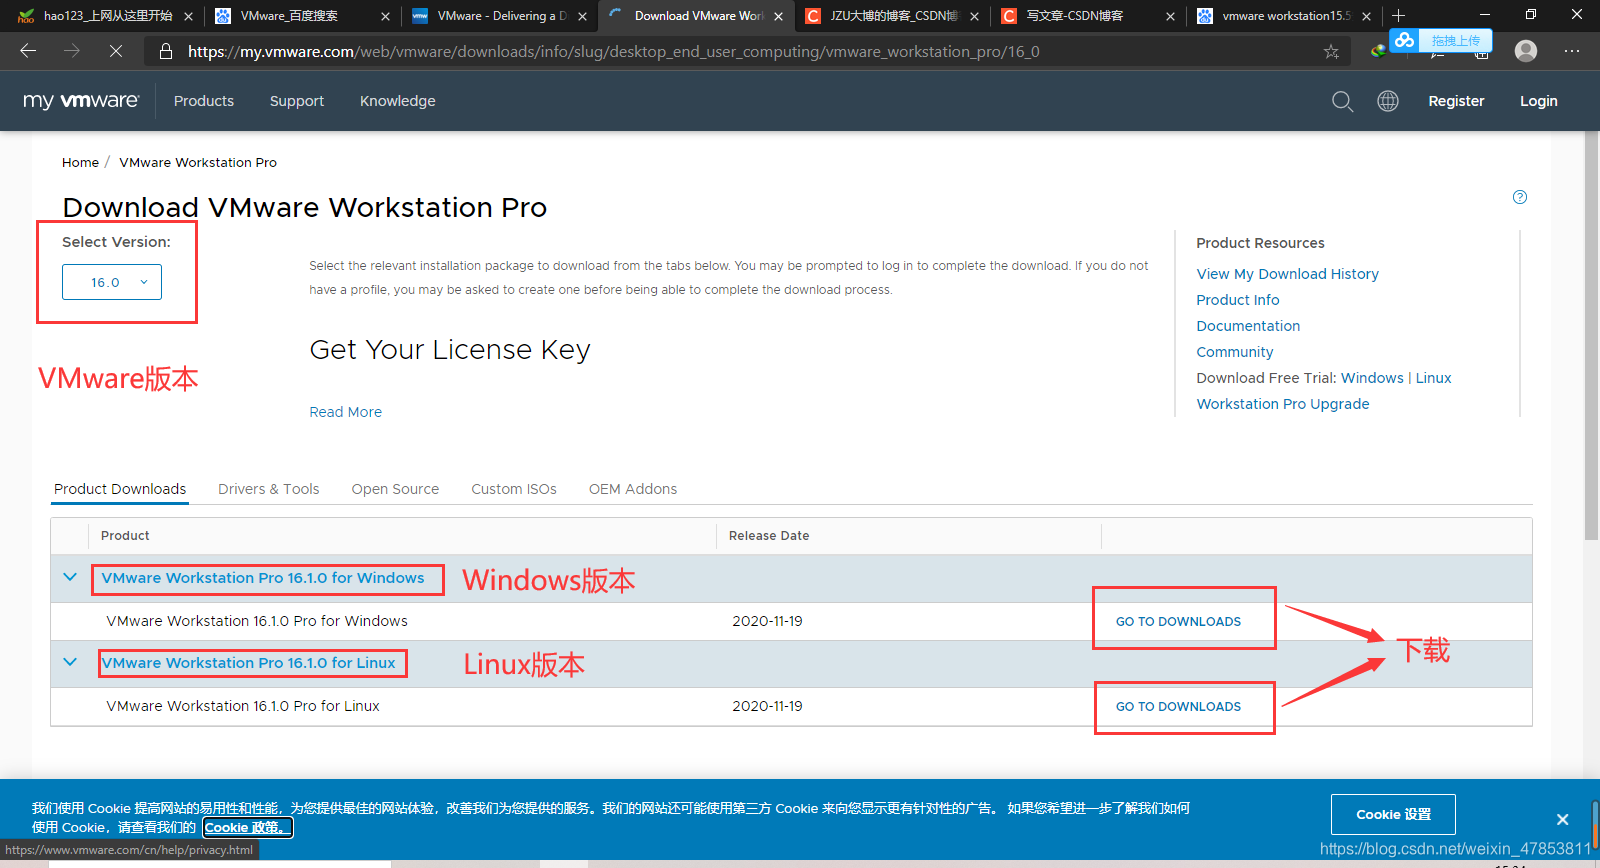
Task: Open the site search magnifier
Action: pos(1342,101)
